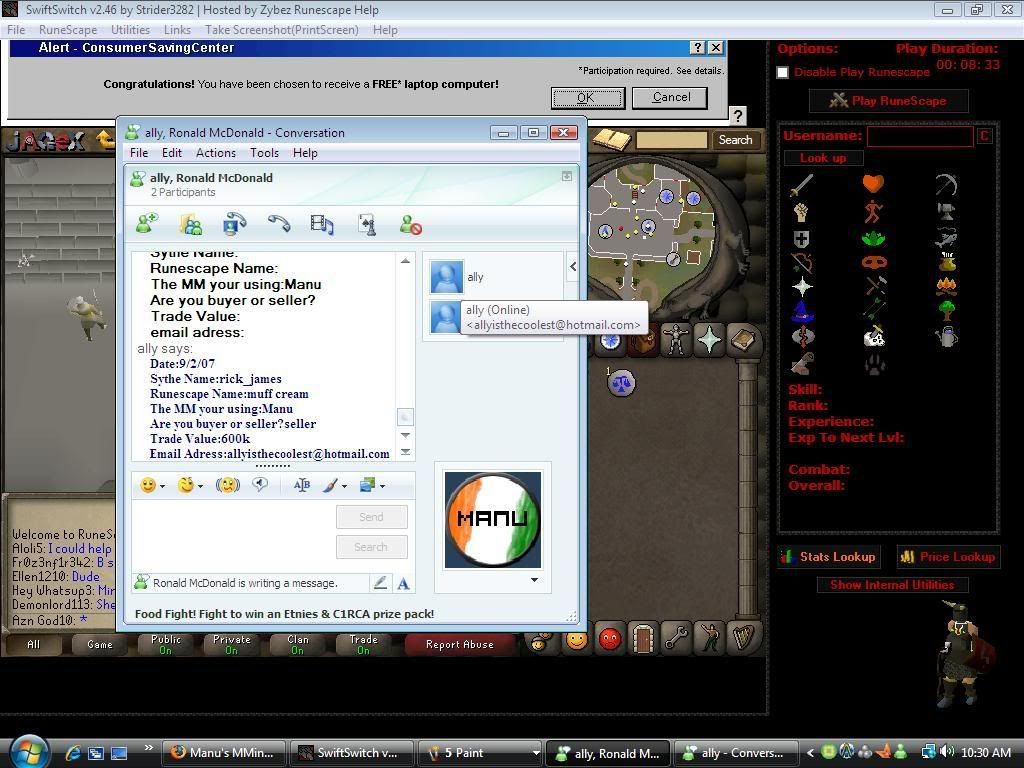Show hidden system tray icons
The height and width of the screenshot is (768, 1024).
tap(810, 753)
